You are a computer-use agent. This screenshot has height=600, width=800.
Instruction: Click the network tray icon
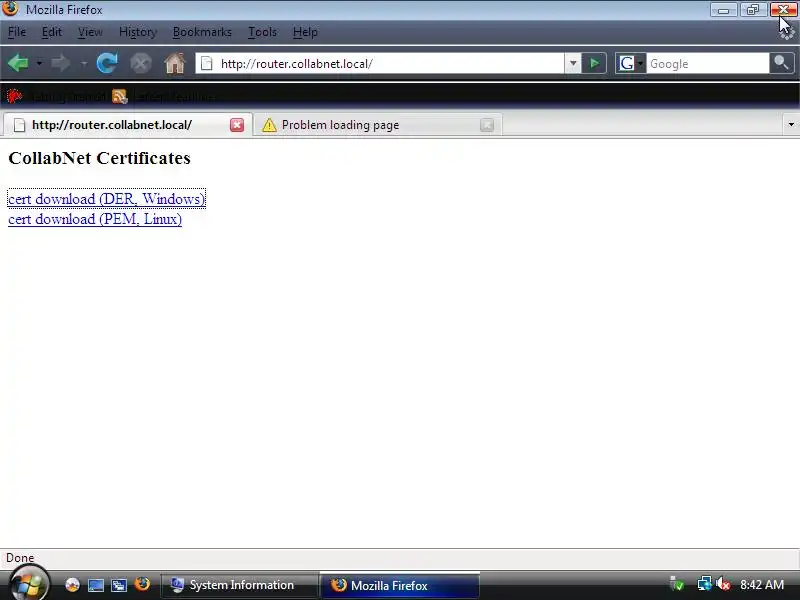(705, 584)
